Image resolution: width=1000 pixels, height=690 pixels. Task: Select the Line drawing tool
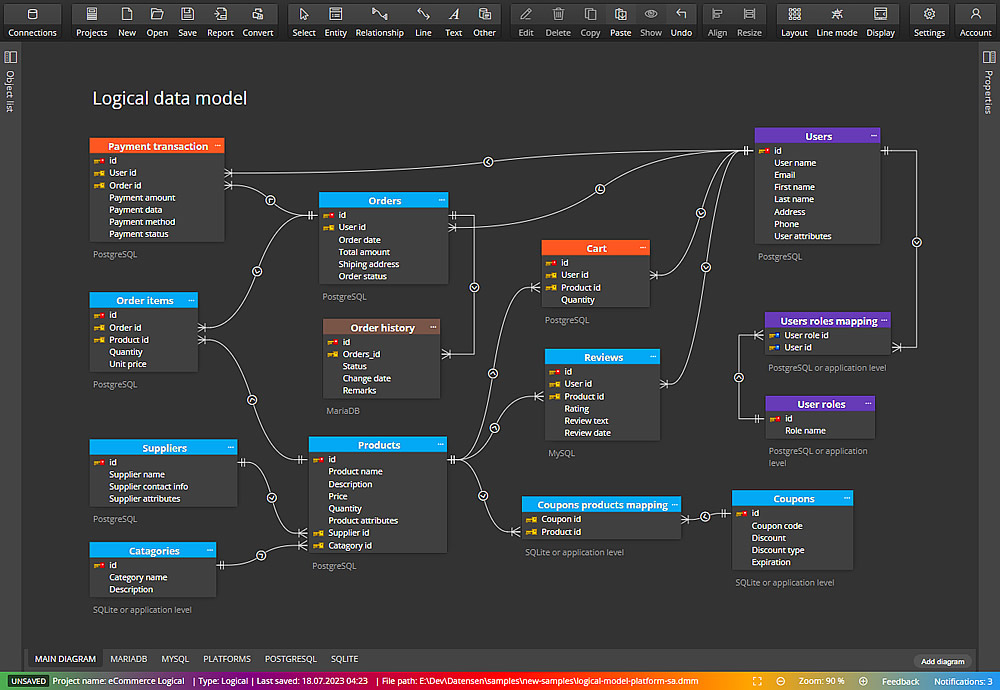tap(424, 20)
